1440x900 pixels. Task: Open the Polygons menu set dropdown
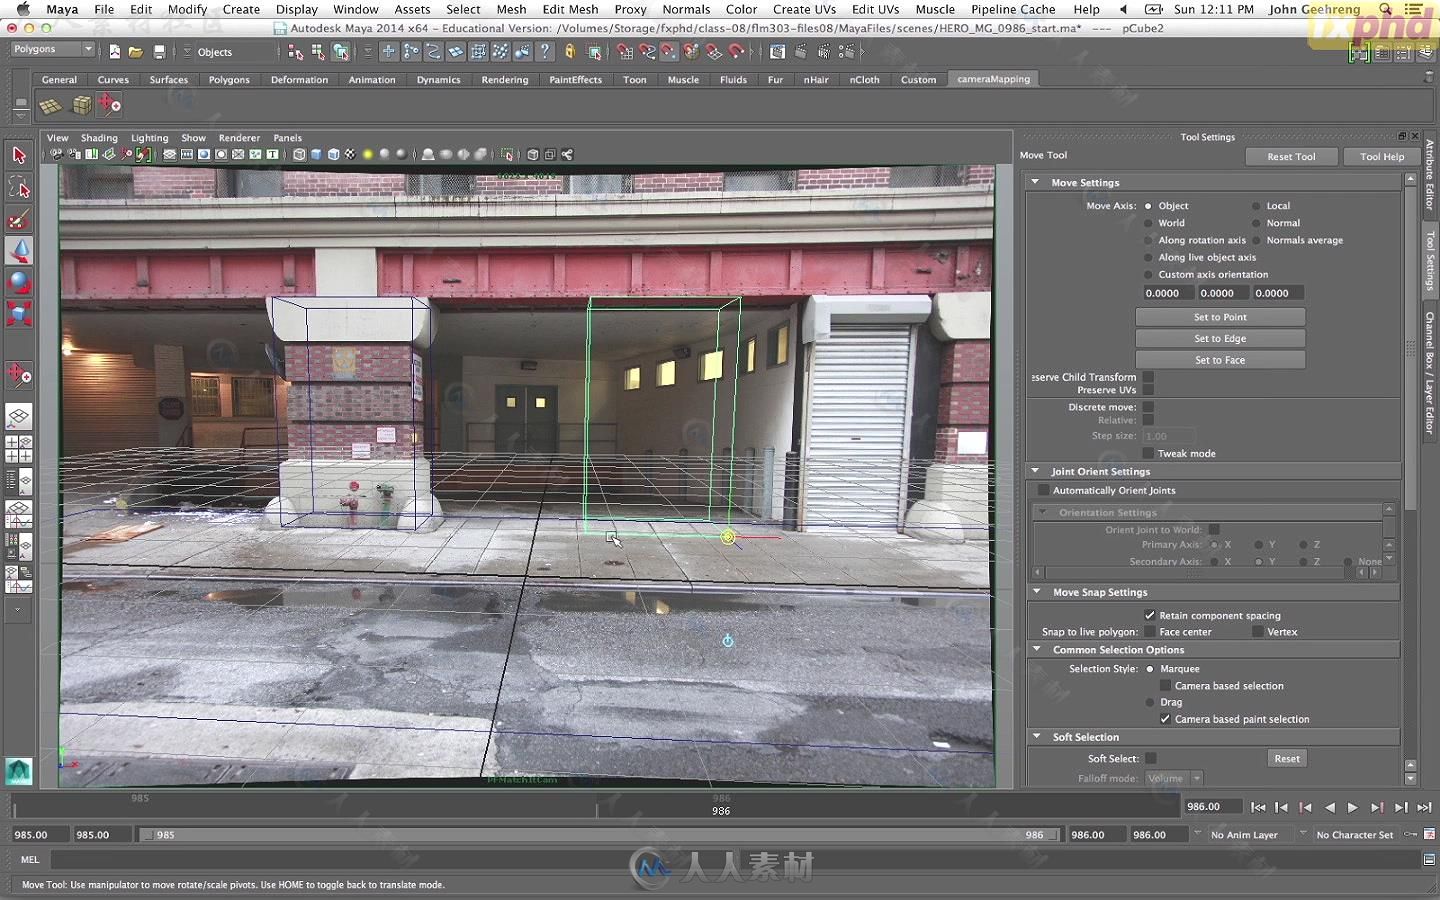pyautogui.click(x=52, y=49)
